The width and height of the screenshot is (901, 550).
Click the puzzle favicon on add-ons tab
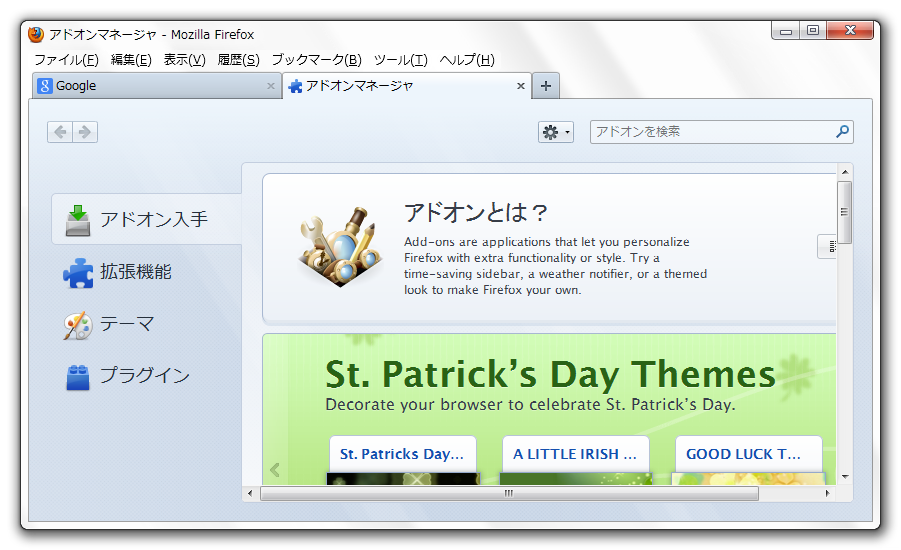click(x=295, y=86)
